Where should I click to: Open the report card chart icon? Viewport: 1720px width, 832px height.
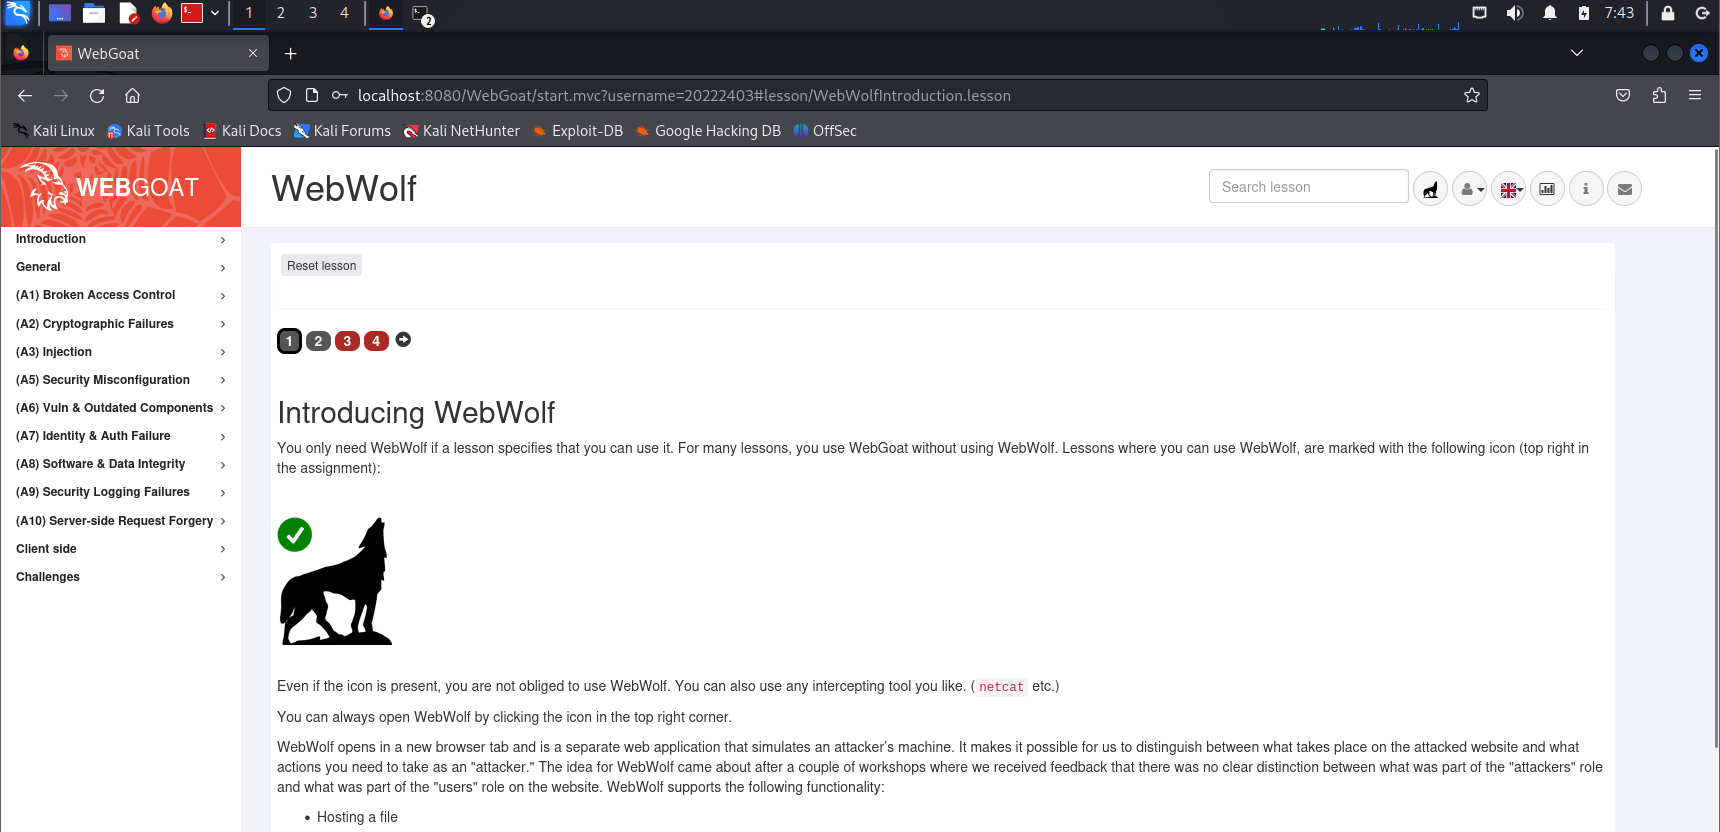pyautogui.click(x=1547, y=189)
